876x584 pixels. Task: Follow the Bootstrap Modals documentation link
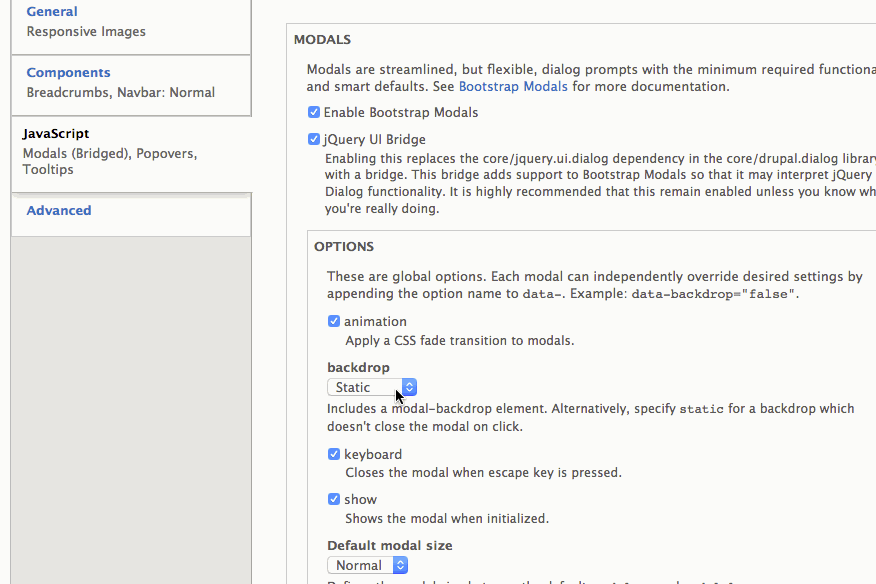point(513,86)
